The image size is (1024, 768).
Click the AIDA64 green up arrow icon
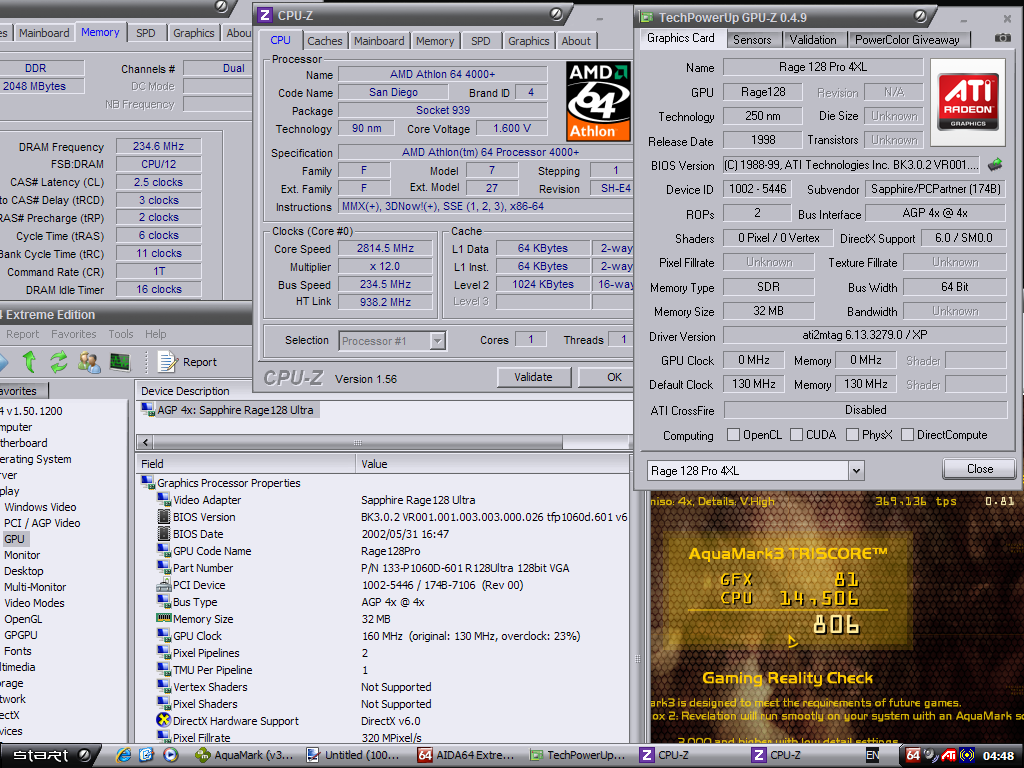click(29, 361)
